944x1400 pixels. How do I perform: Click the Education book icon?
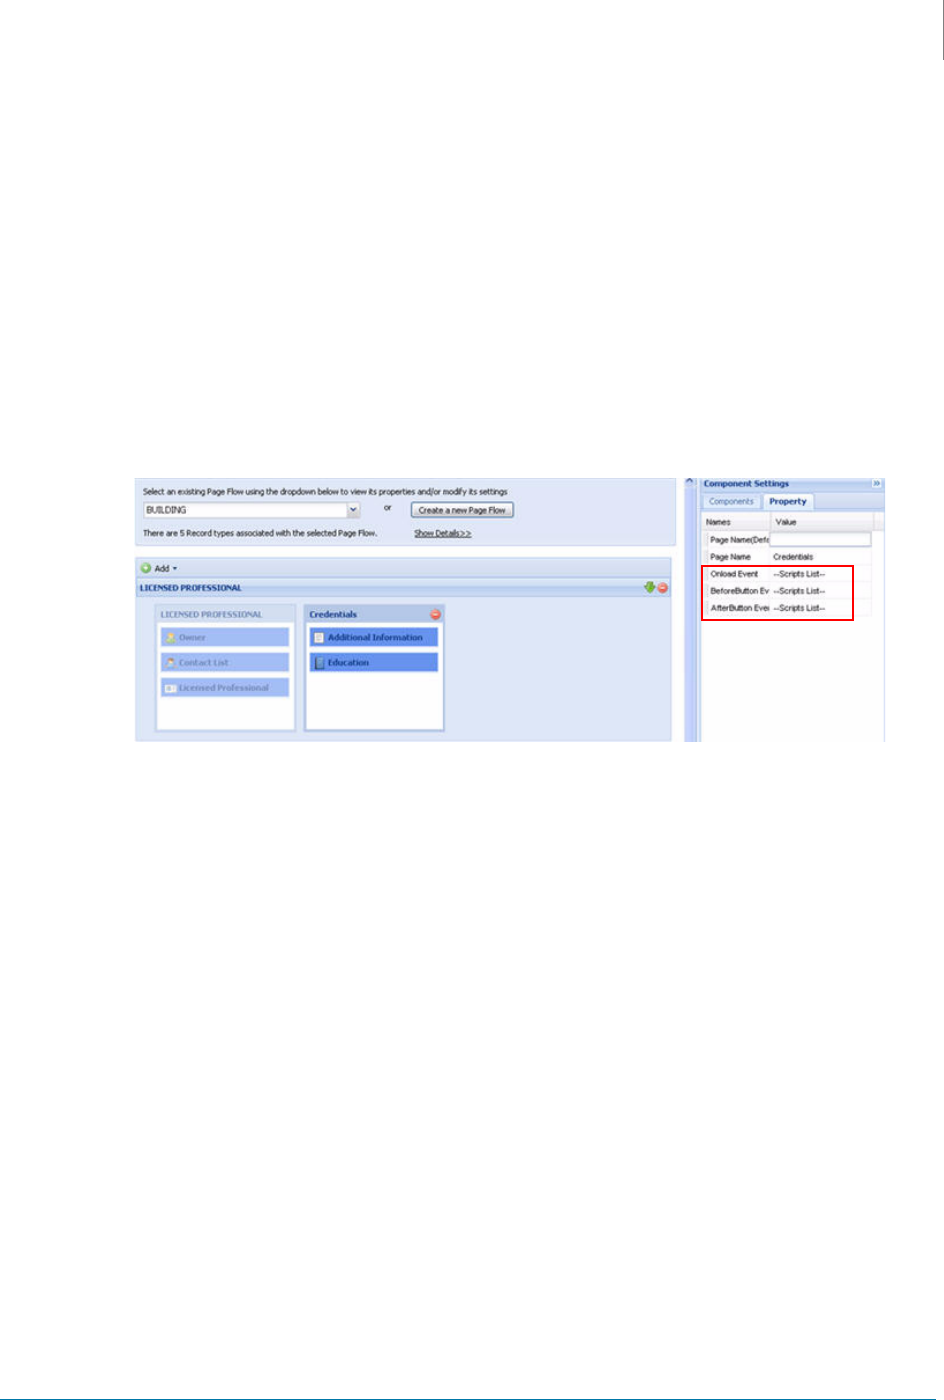[x=319, y=663]
